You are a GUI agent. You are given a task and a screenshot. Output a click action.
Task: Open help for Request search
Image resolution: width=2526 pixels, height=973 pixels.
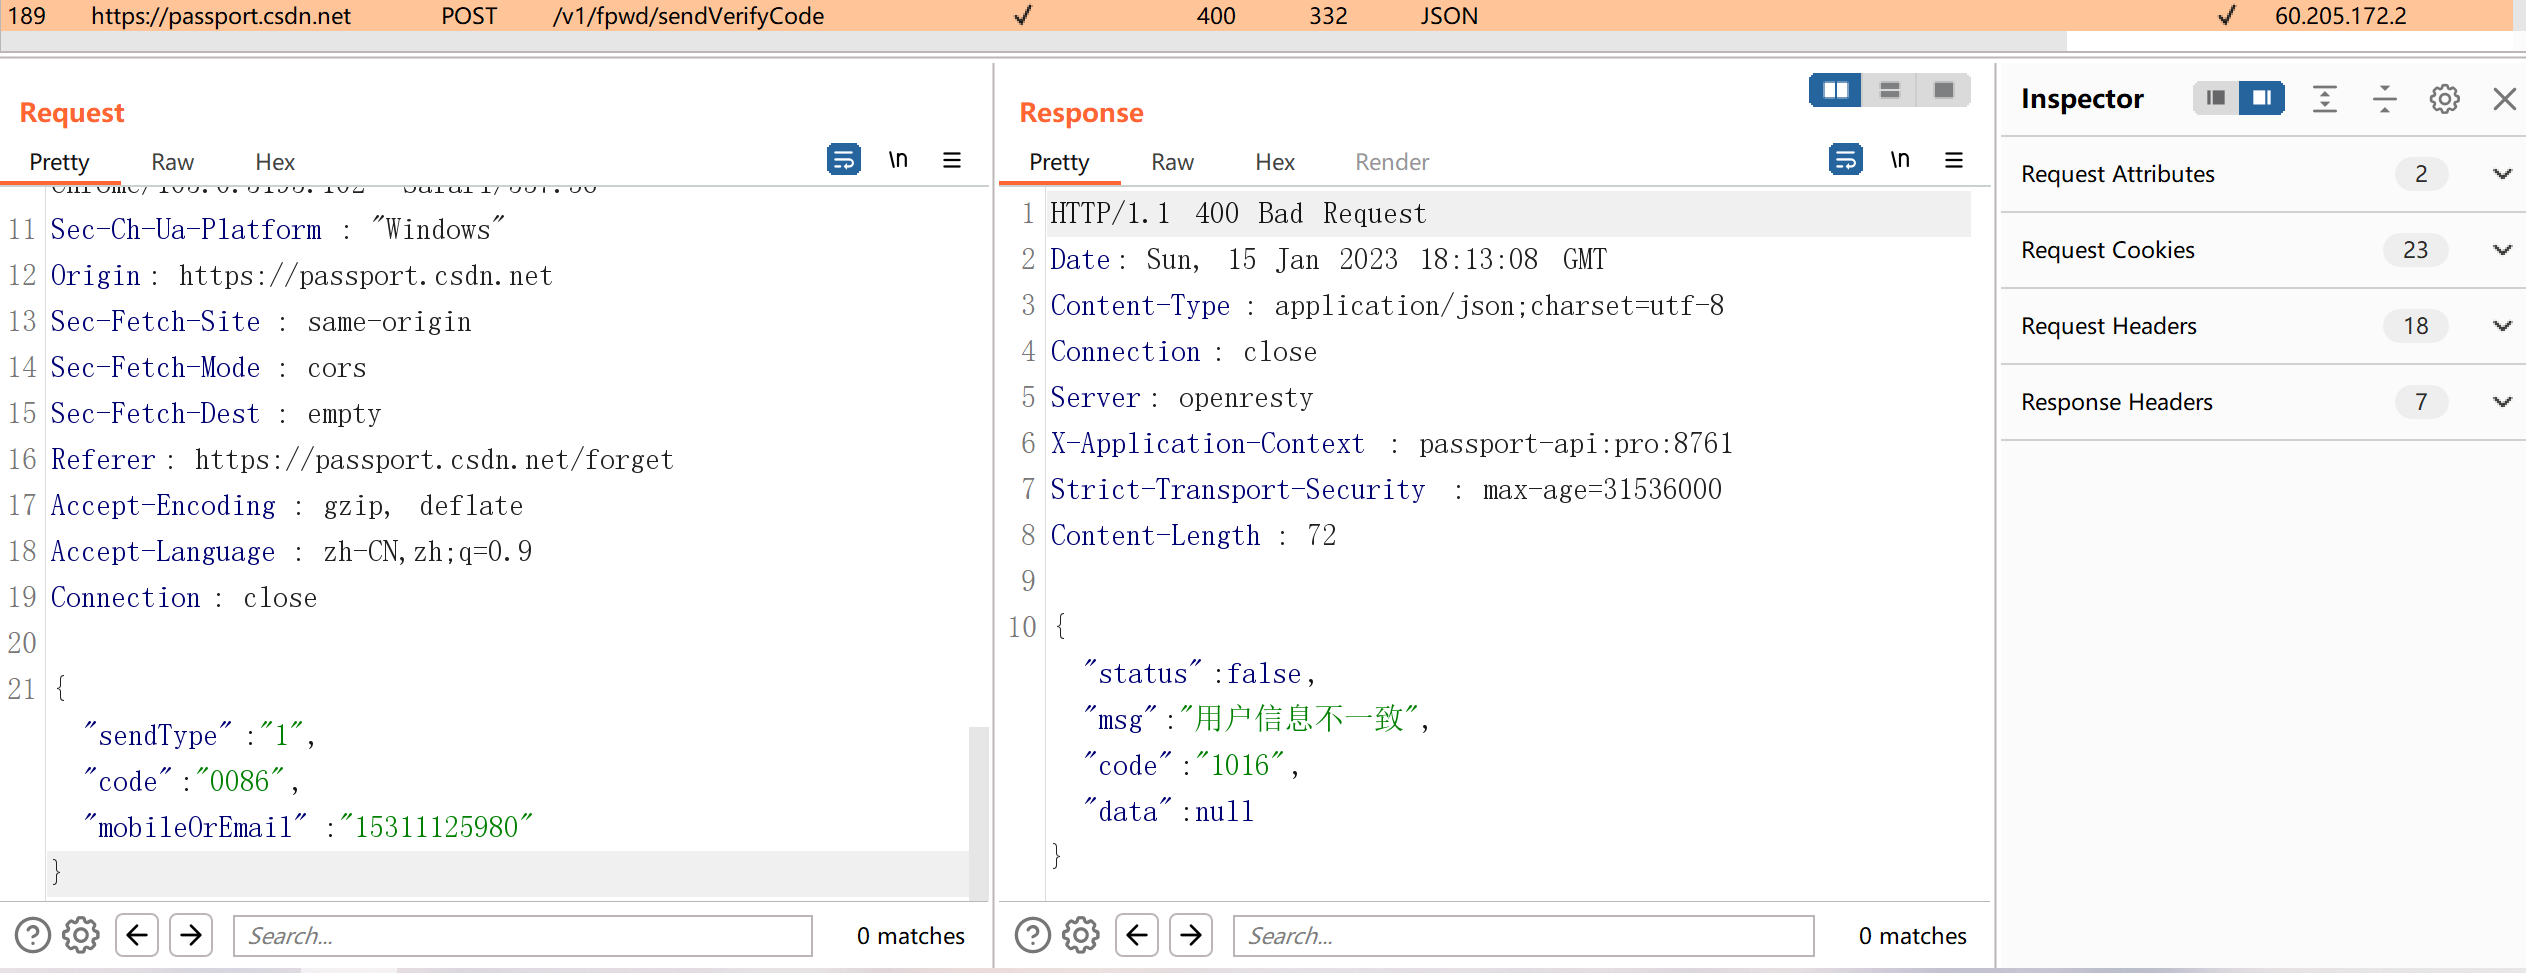(32, 936)
